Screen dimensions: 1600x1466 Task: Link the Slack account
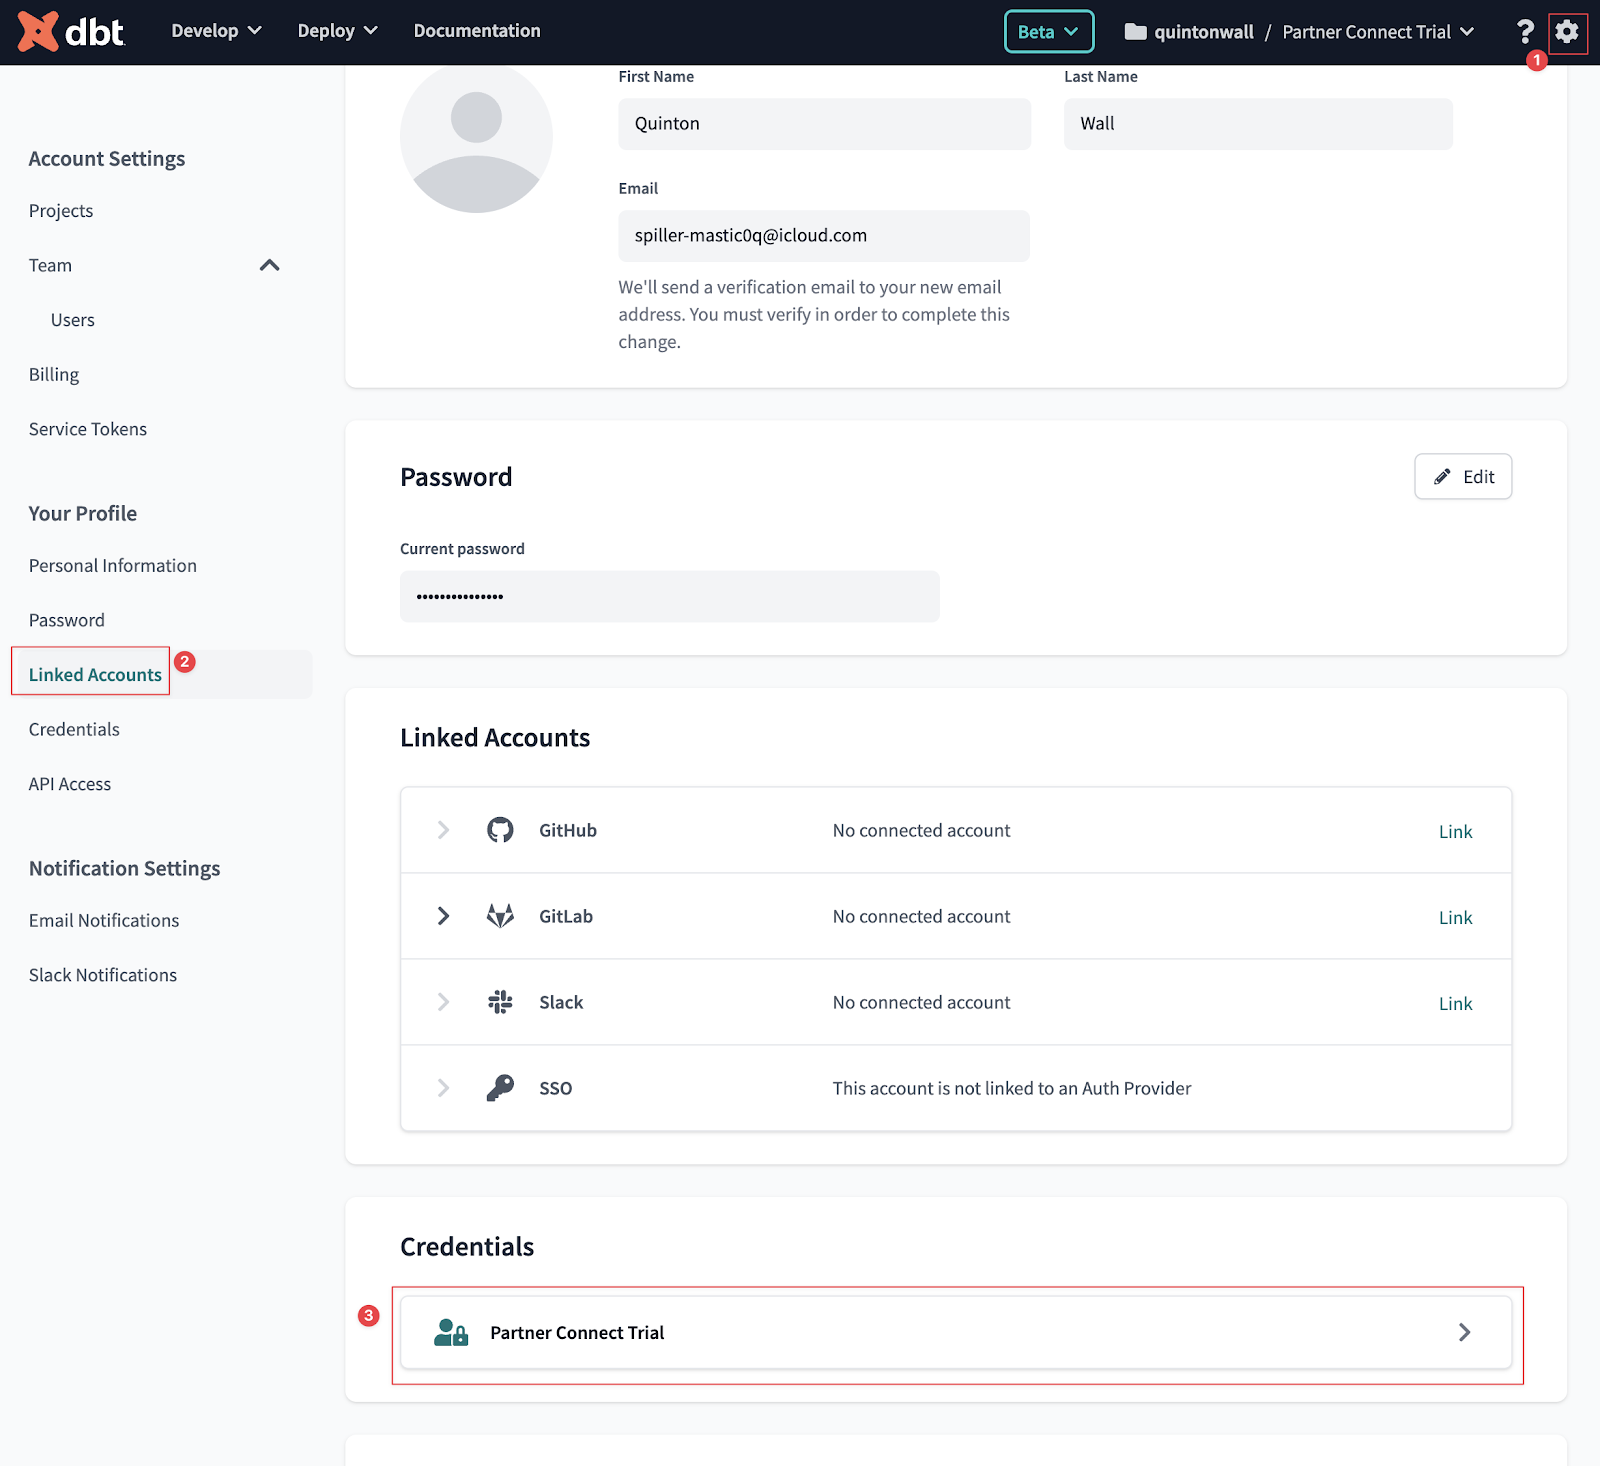click(x=1455, y=1003)
